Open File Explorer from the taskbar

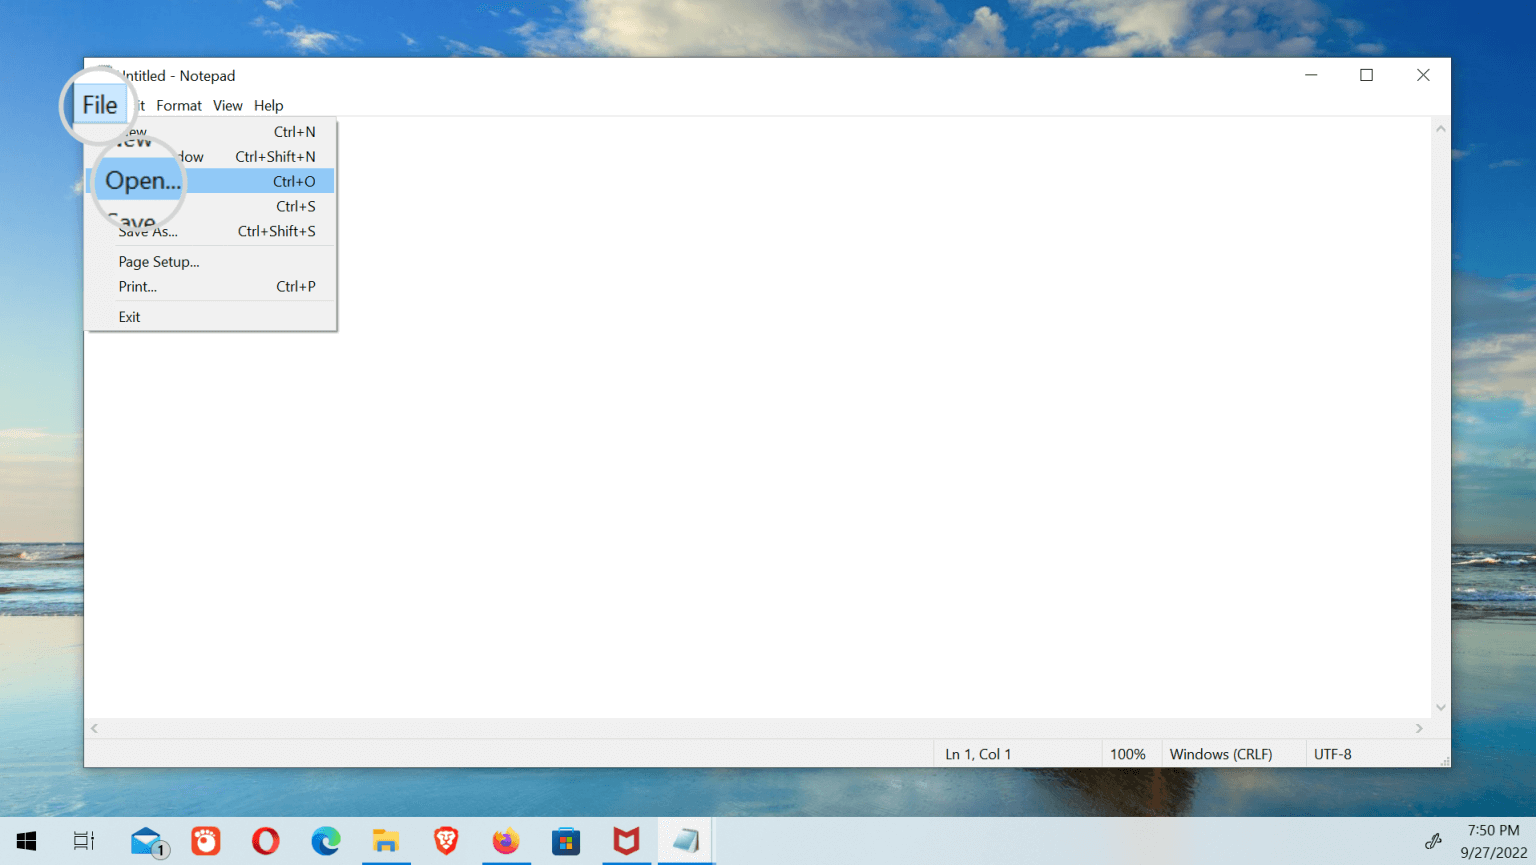pos(386,841)
